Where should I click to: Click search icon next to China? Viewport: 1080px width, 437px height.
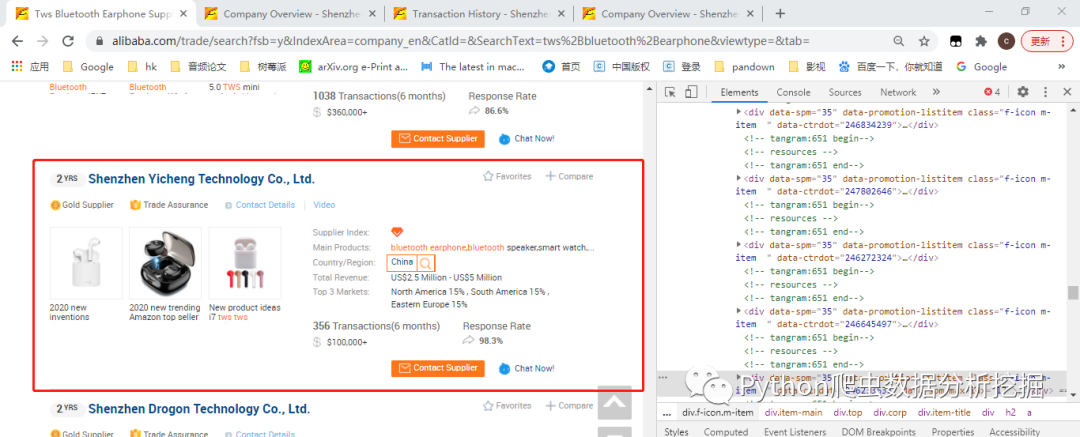pyautogui.click(x=426, y=263)
